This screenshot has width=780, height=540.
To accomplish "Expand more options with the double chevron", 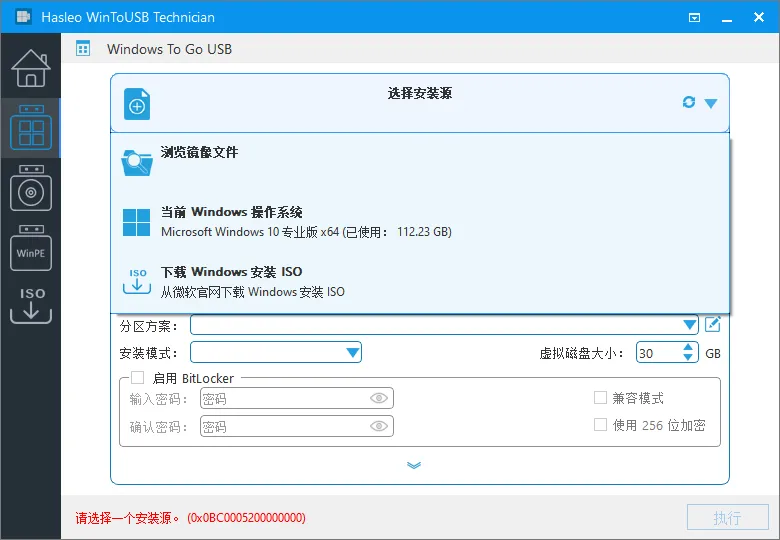I will (414, 465).
